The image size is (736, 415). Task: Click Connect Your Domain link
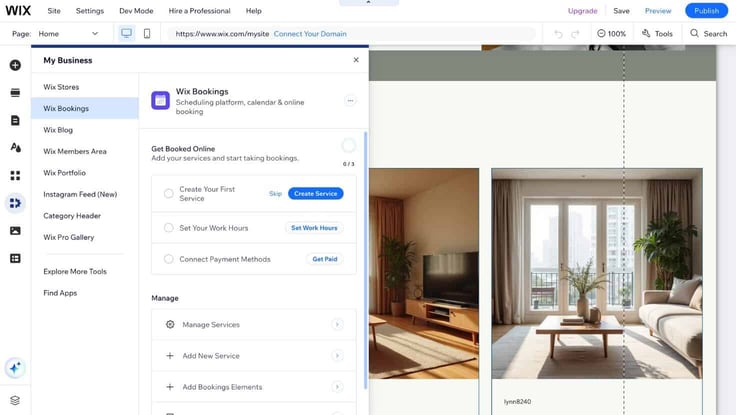pyautogui.click(x=310, y=34)
